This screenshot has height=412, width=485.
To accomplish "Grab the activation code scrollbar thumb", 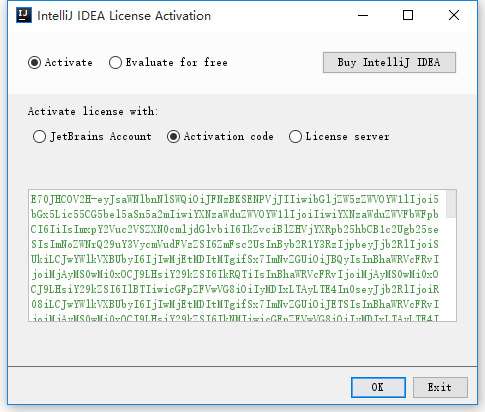I will (451, 204).
